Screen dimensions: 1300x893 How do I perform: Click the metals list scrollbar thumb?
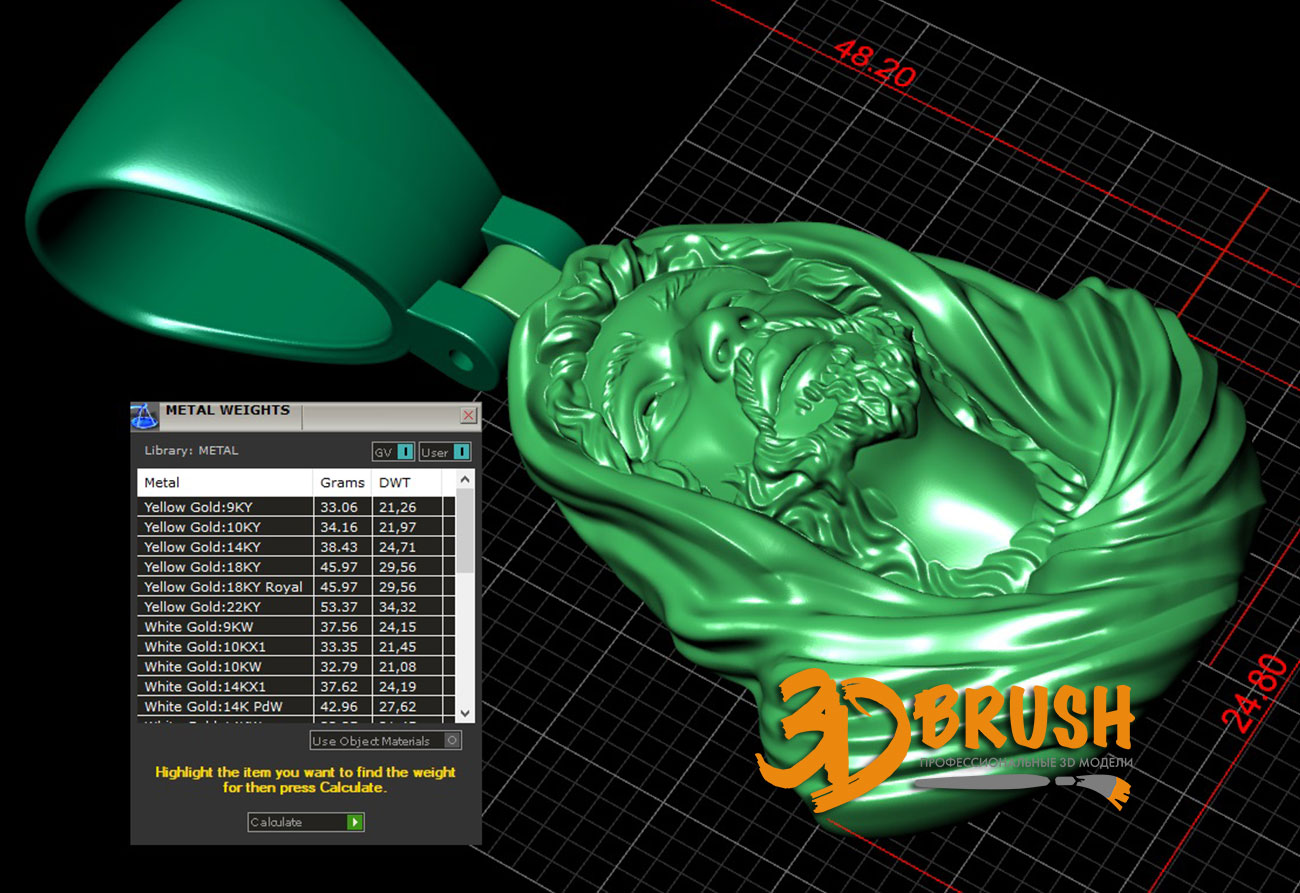[x=465, y=531]
